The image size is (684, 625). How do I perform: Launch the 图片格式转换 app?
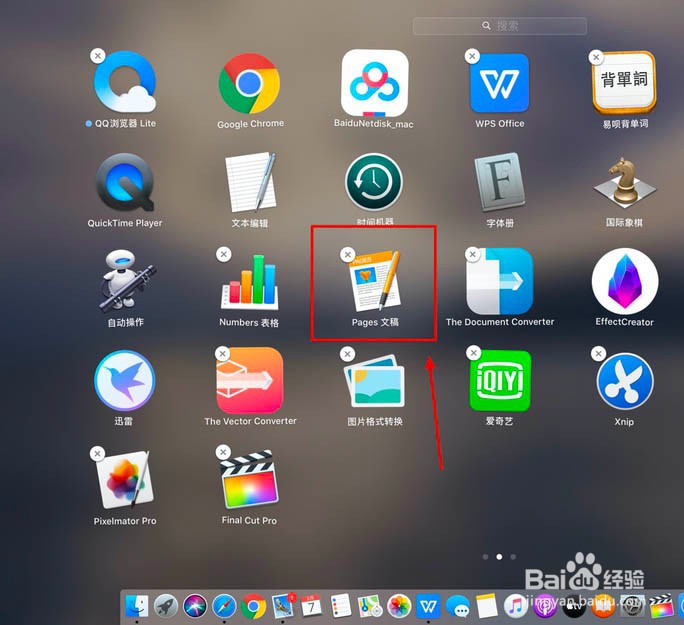tap(375, 381)
